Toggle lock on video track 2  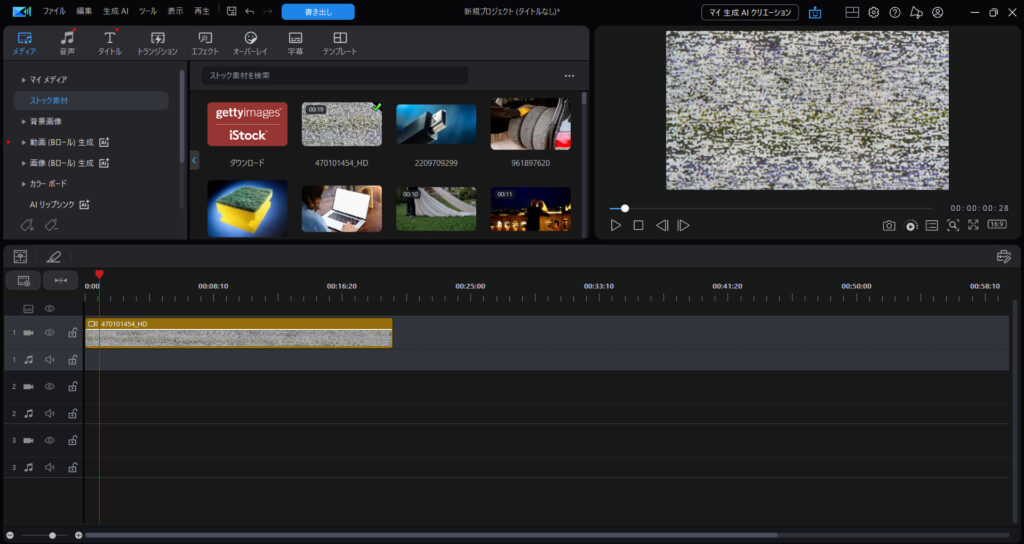coord(72,386)
